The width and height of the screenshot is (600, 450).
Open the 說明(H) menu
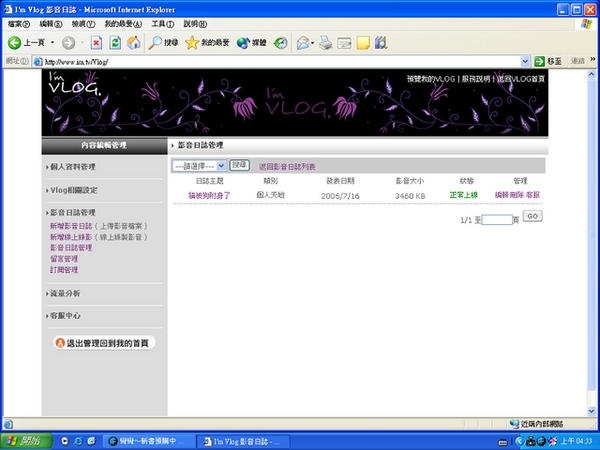195,24
